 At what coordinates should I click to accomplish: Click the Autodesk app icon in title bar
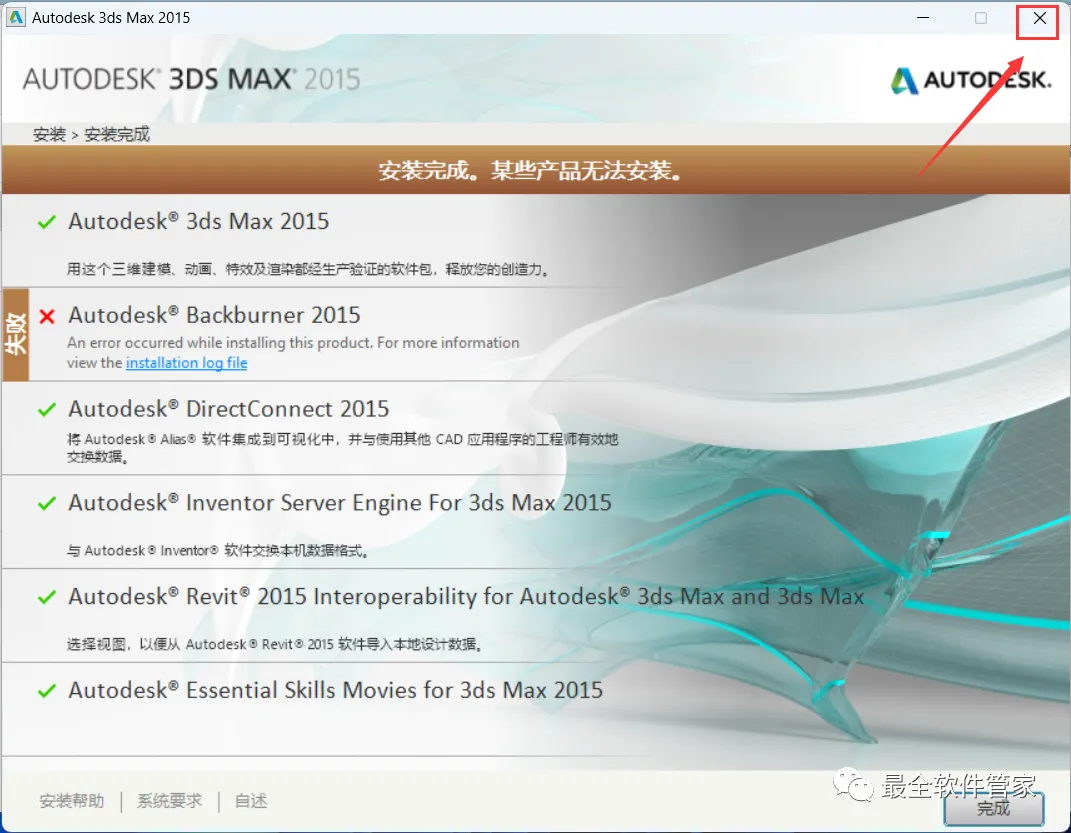[15, 18]
